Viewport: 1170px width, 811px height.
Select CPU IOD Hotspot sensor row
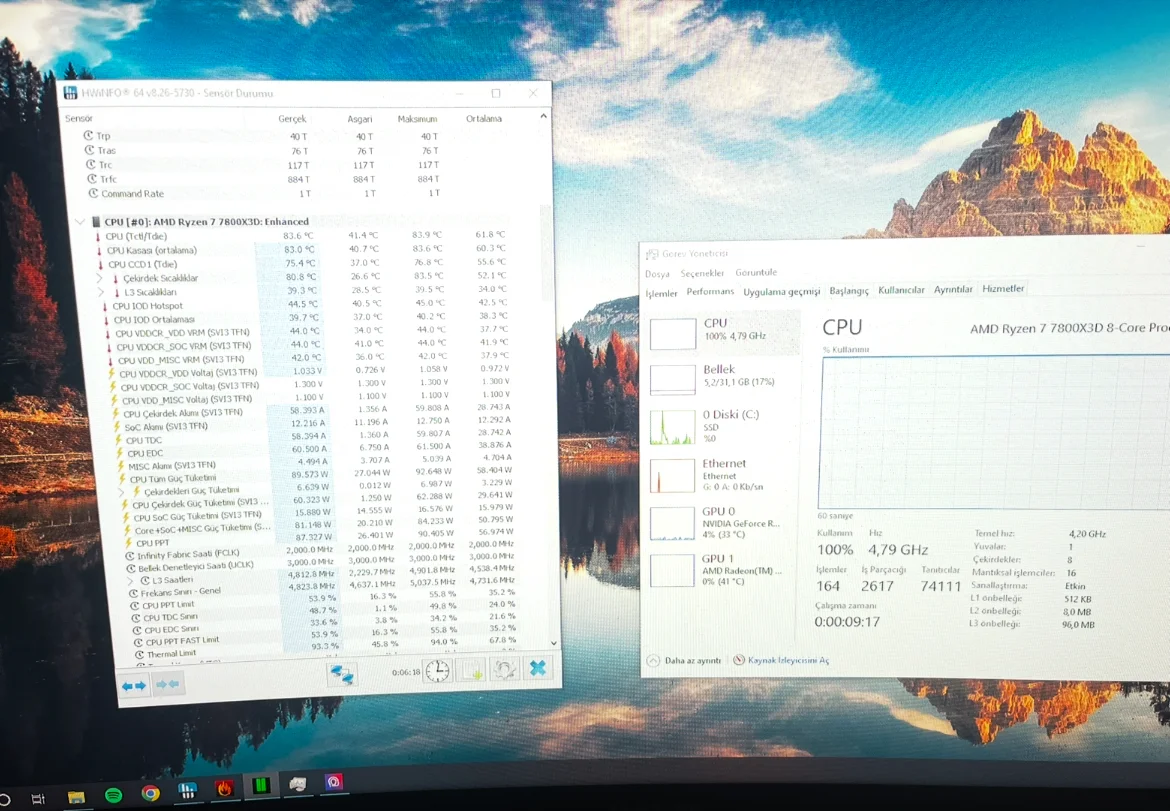(x=307, y=304)
